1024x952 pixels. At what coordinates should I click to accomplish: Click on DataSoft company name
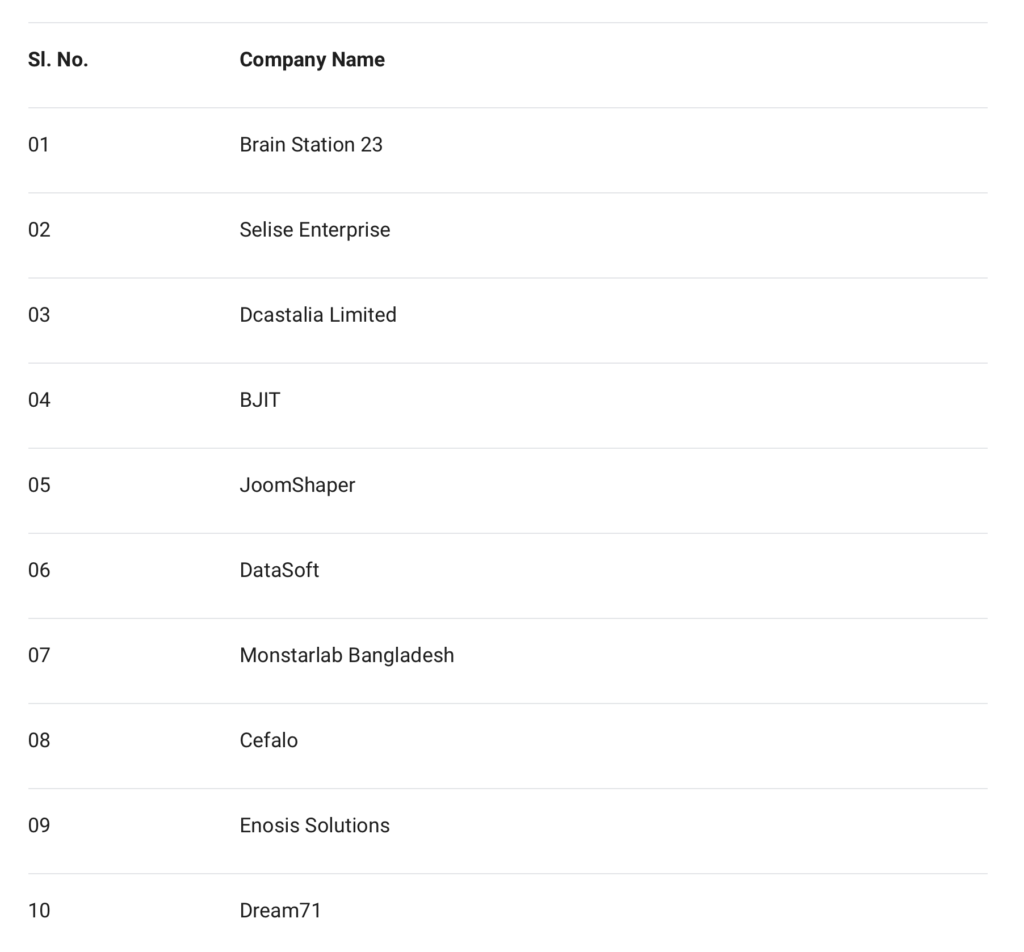point(279,570)
